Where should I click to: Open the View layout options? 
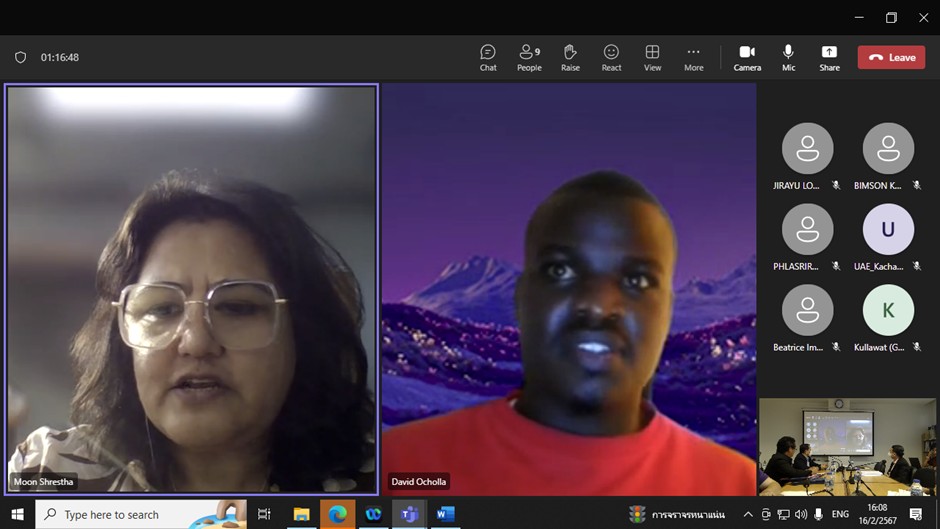point(652,57)
